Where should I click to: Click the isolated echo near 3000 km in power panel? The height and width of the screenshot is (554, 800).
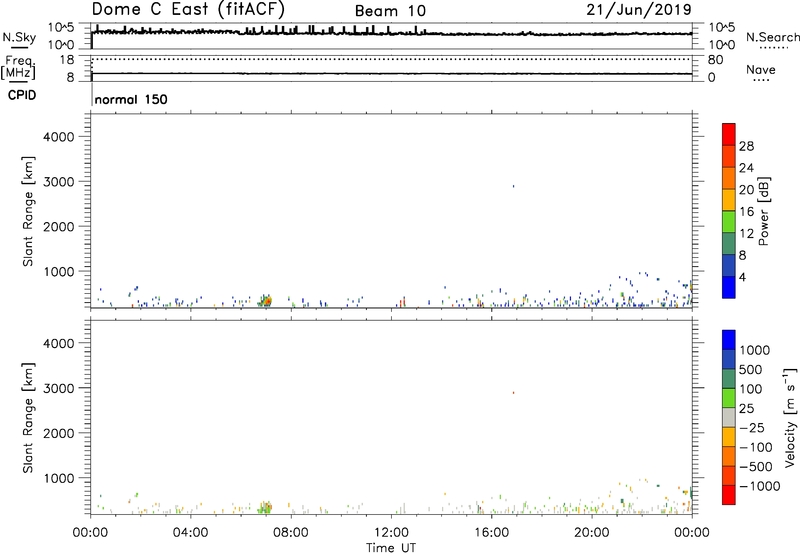point(513,186)
